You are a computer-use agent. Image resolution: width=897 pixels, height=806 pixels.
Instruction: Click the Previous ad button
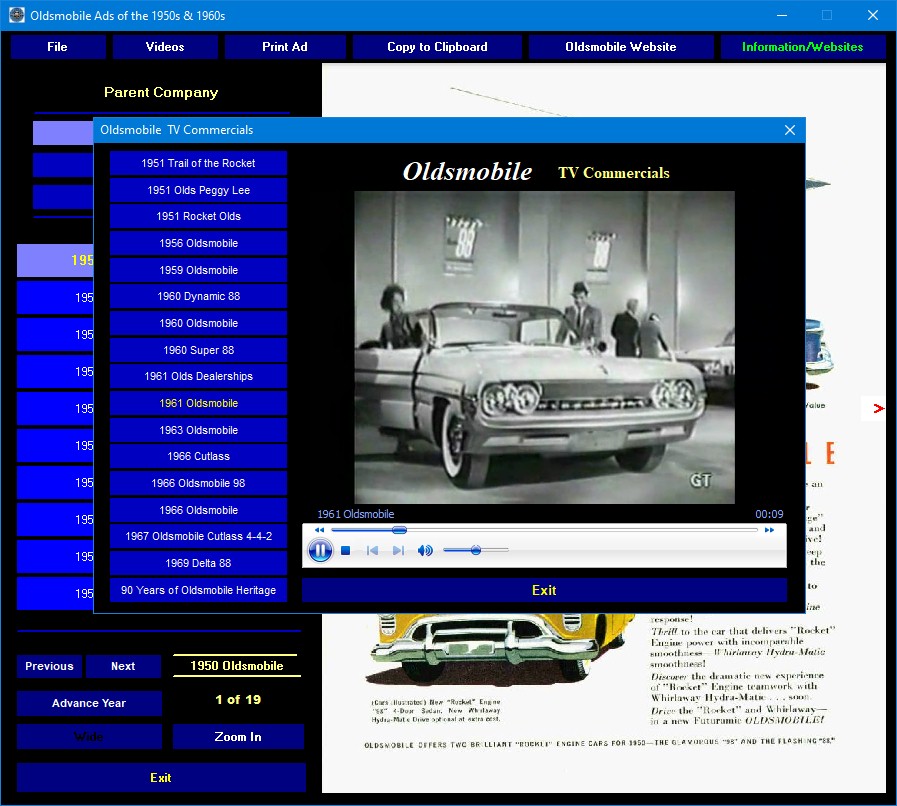click(49, 666)
